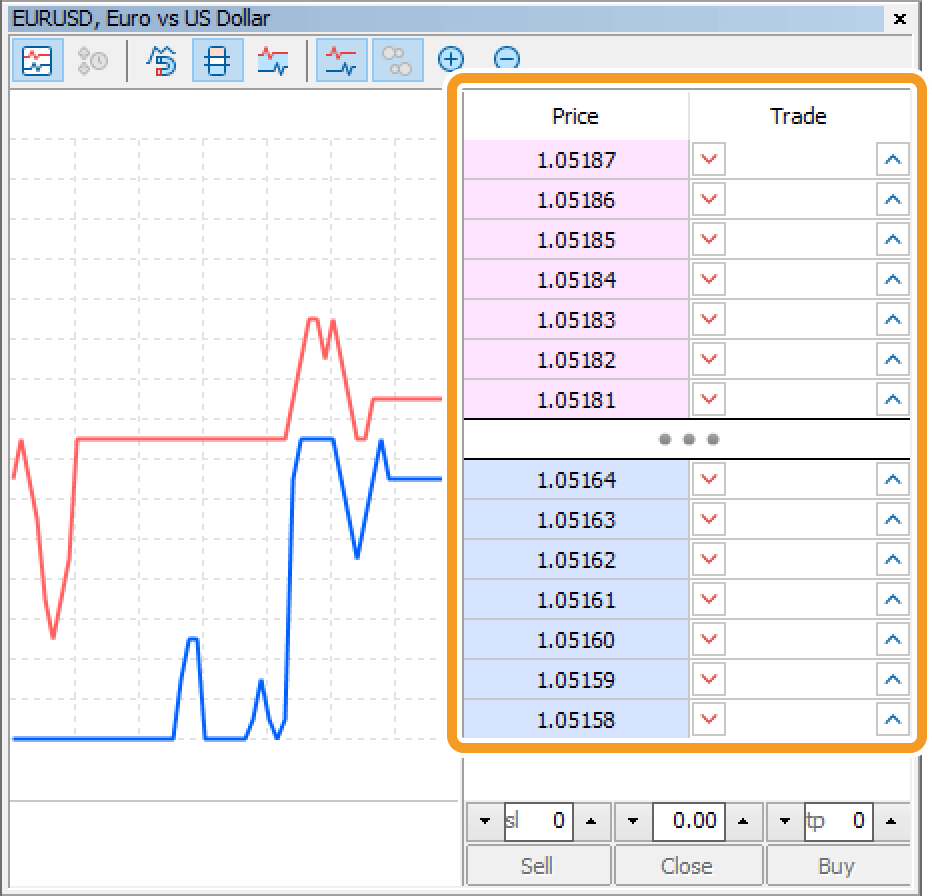
Task: Toggle the spread display toolbar icon
Action: (x=273, y=61)
